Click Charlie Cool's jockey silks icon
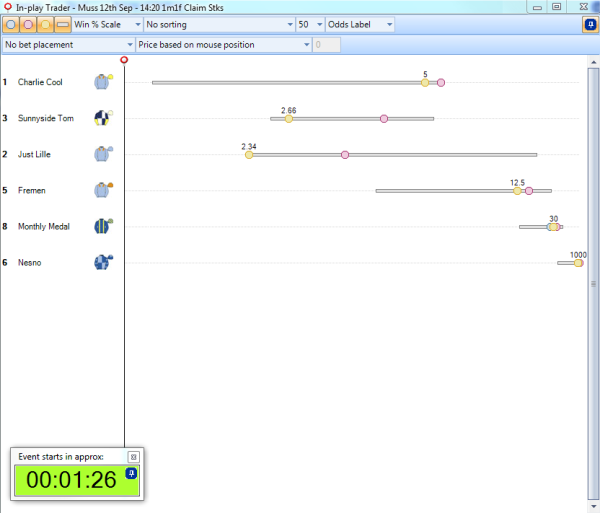600x513 pixels. [x=102, y=82]
